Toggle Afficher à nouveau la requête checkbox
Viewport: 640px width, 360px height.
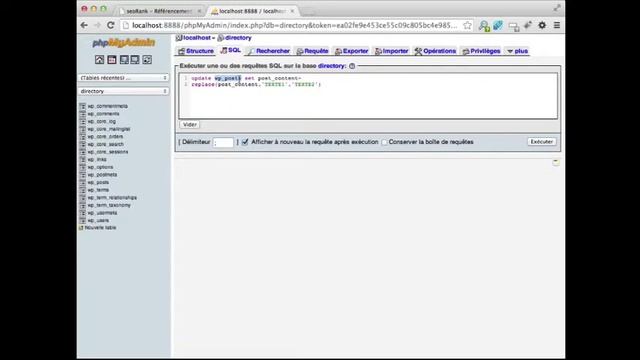coord(245,142)
